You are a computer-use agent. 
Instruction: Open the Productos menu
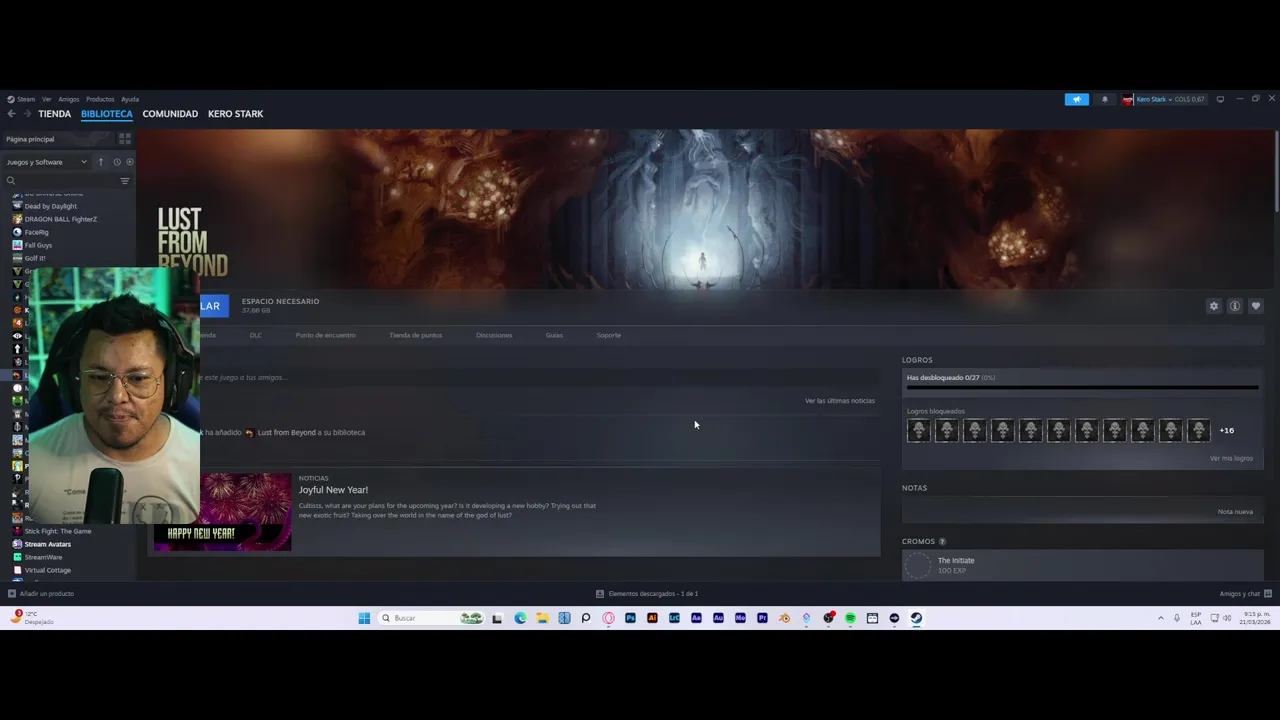coord(100,99)
